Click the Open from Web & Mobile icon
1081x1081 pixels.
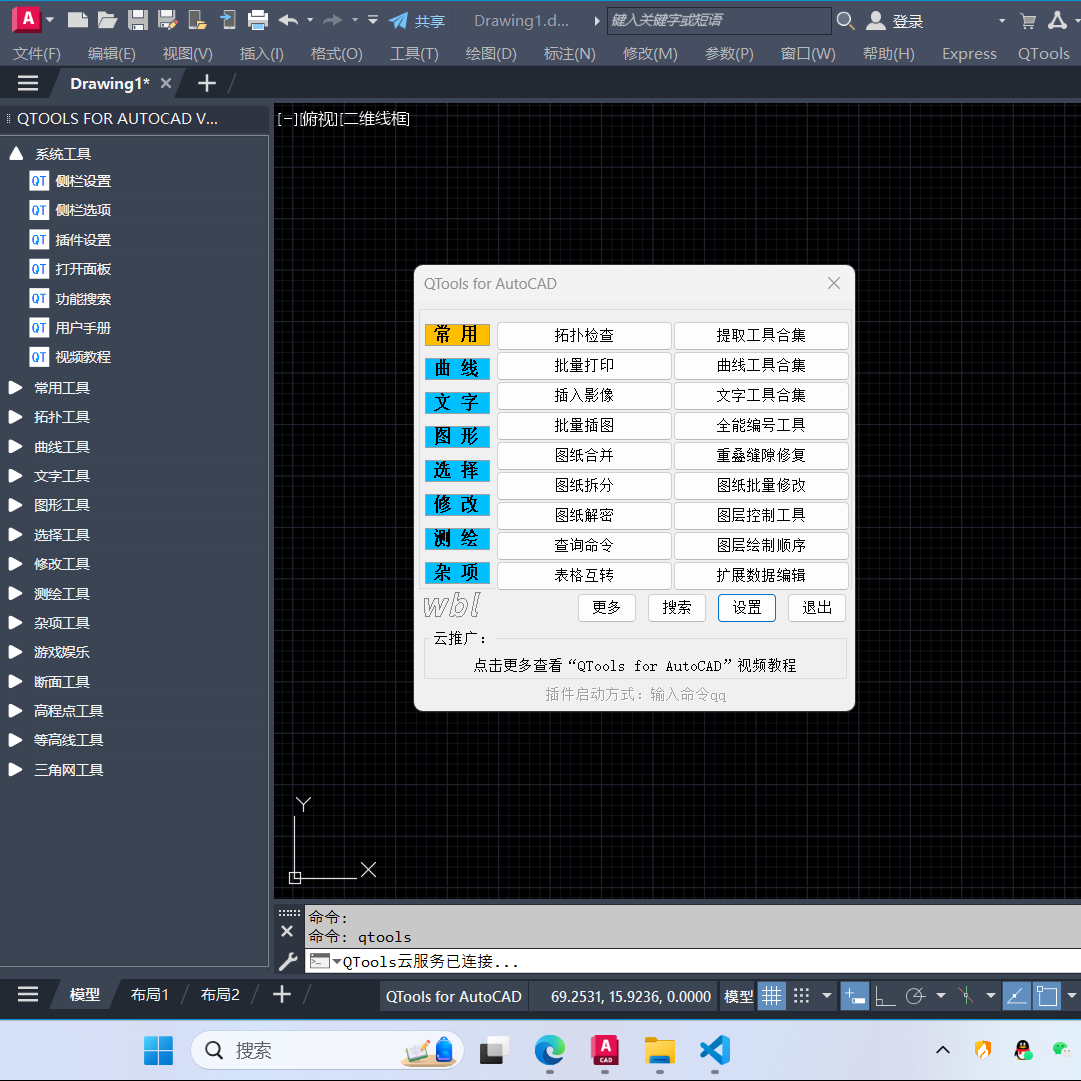click(x=198, y=20)
